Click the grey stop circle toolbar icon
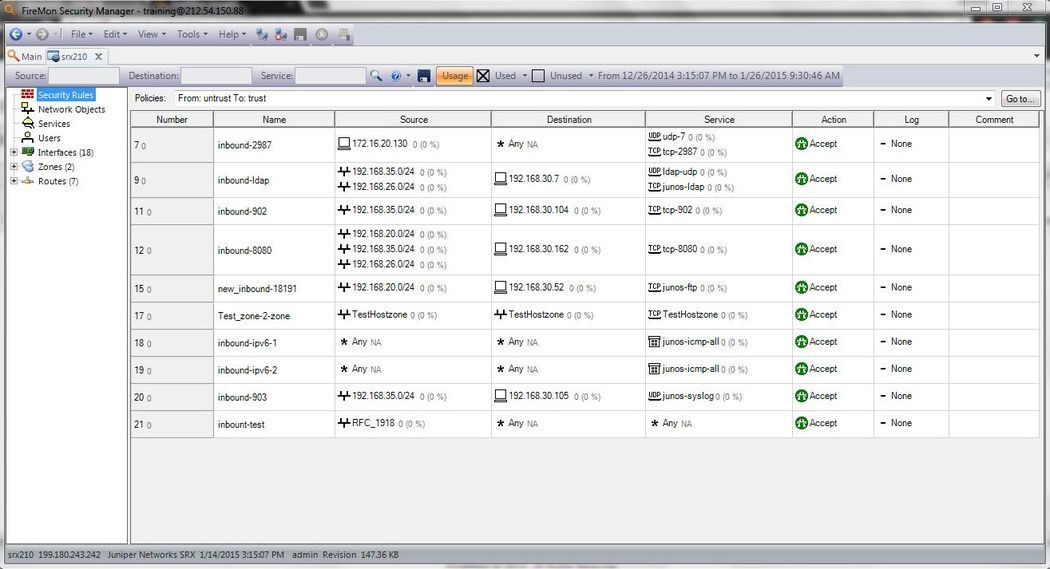Viewport: 1050px width, 569px height. [322, 34]
